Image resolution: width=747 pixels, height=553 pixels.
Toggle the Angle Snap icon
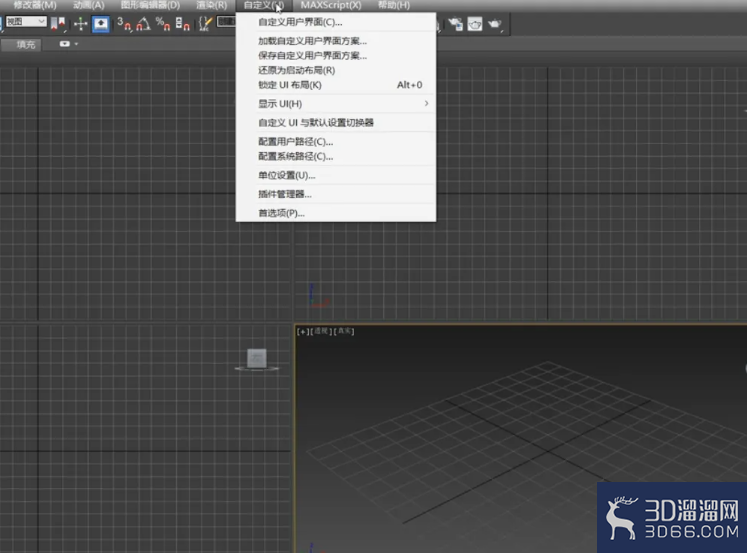[x=143, y=24]
